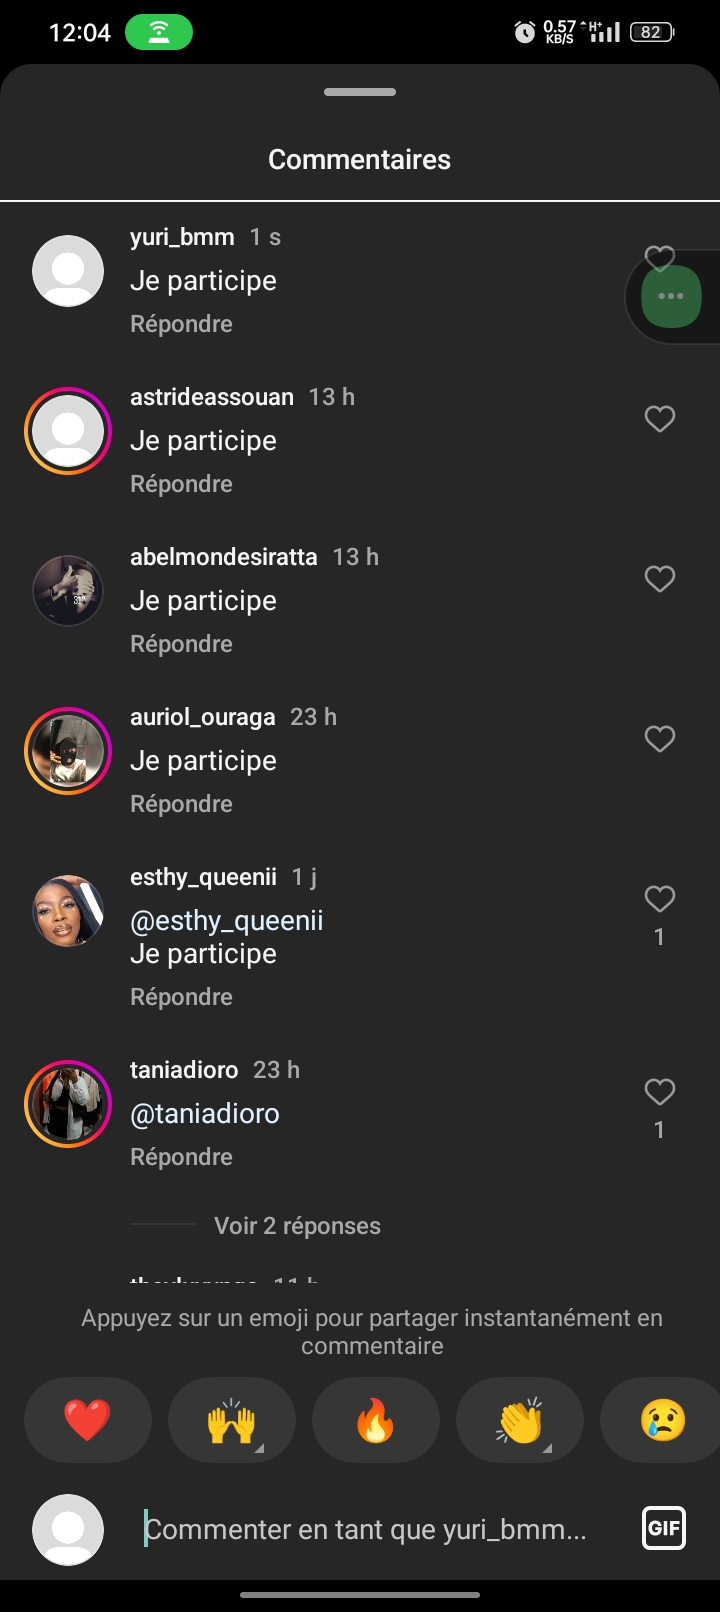Expand Voir 2 réponses under taniadioro
Image resolution: width=720 pixels, height=1612 pixels.
[297, 1226]
